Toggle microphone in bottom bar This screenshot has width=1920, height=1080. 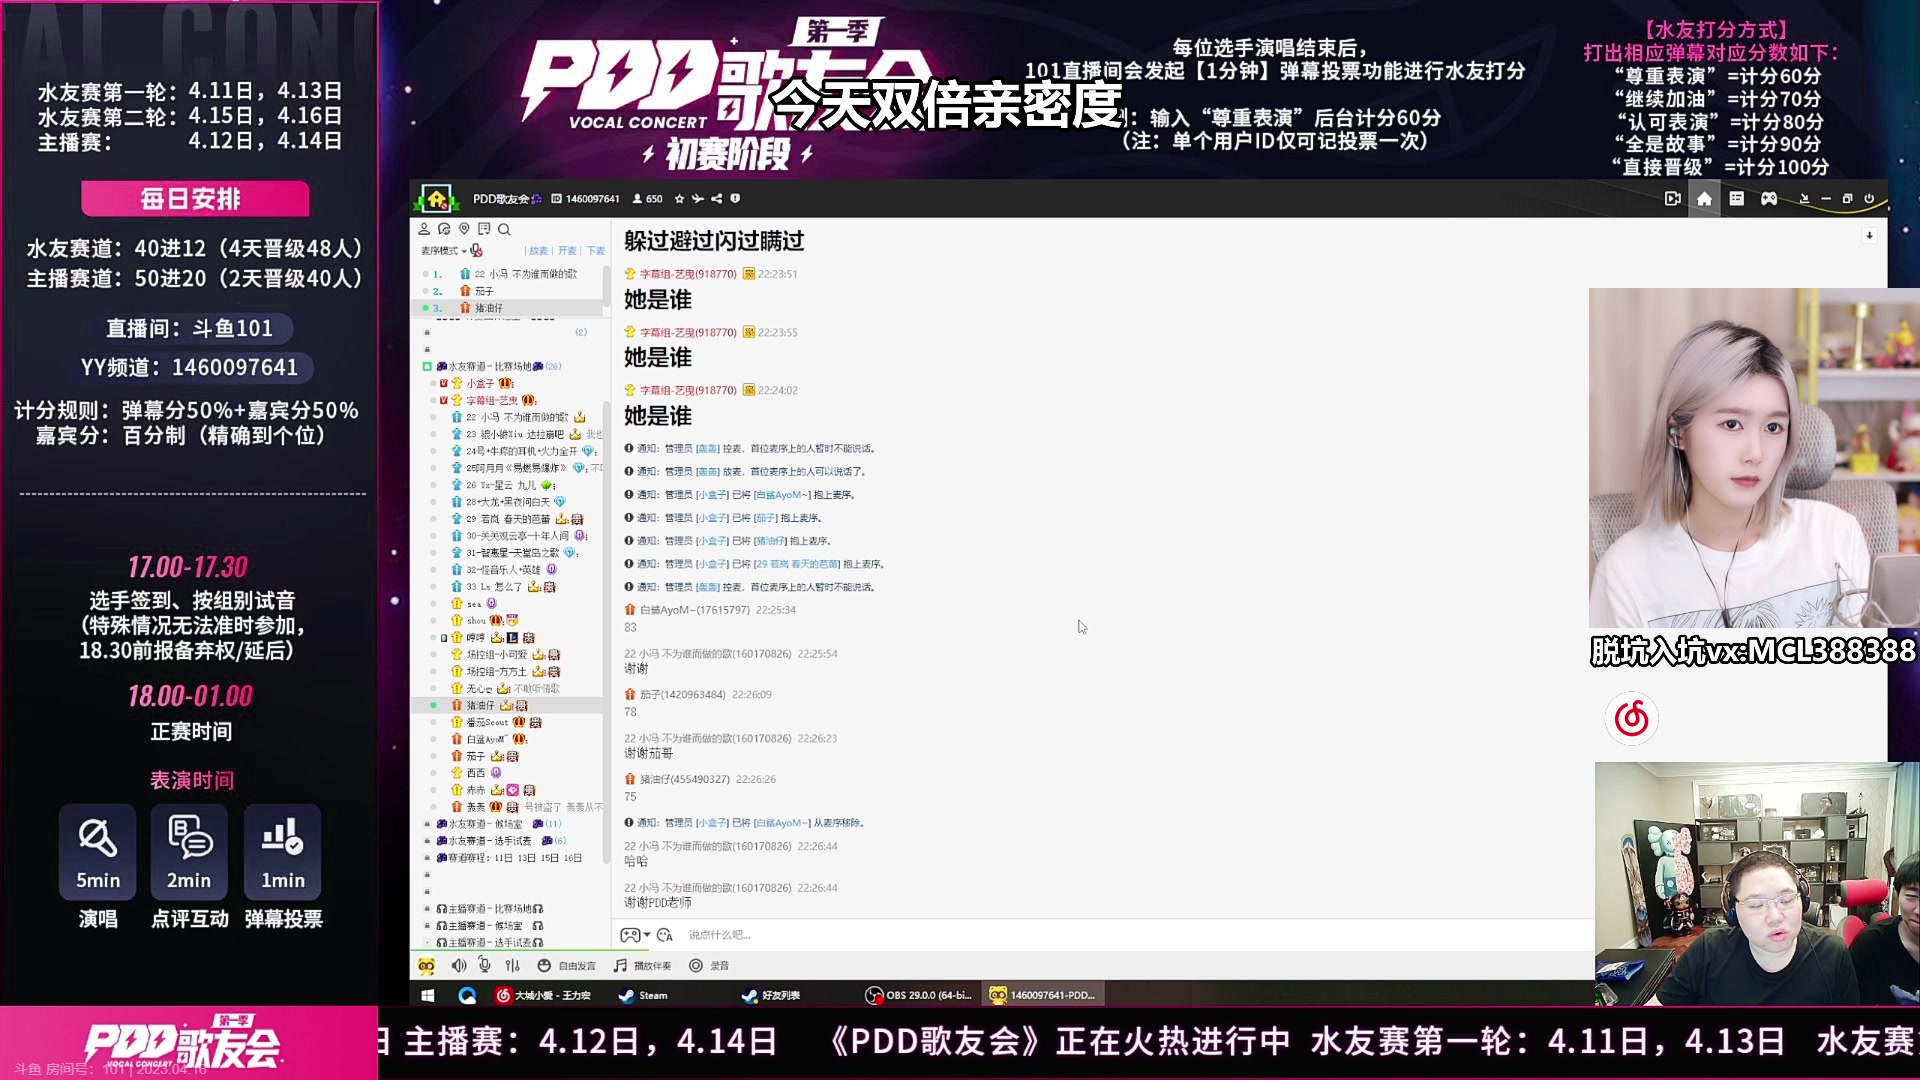point(484,966)
